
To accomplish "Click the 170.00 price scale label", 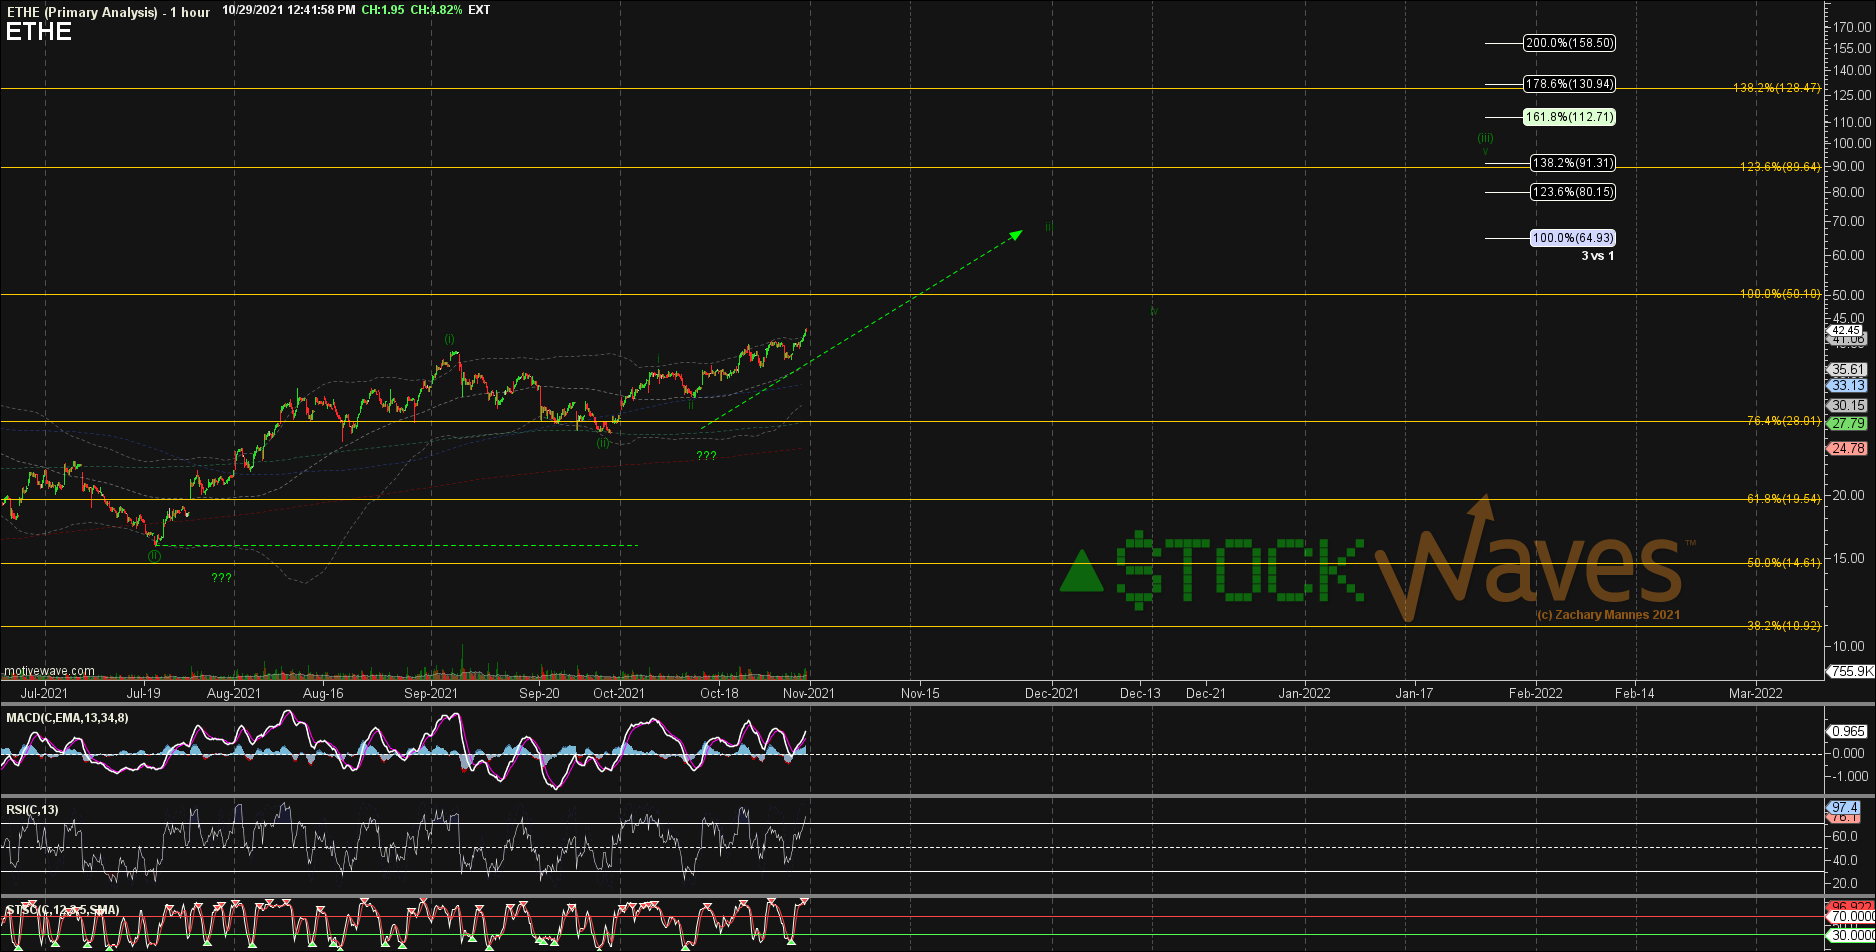I will point(1850,27).
